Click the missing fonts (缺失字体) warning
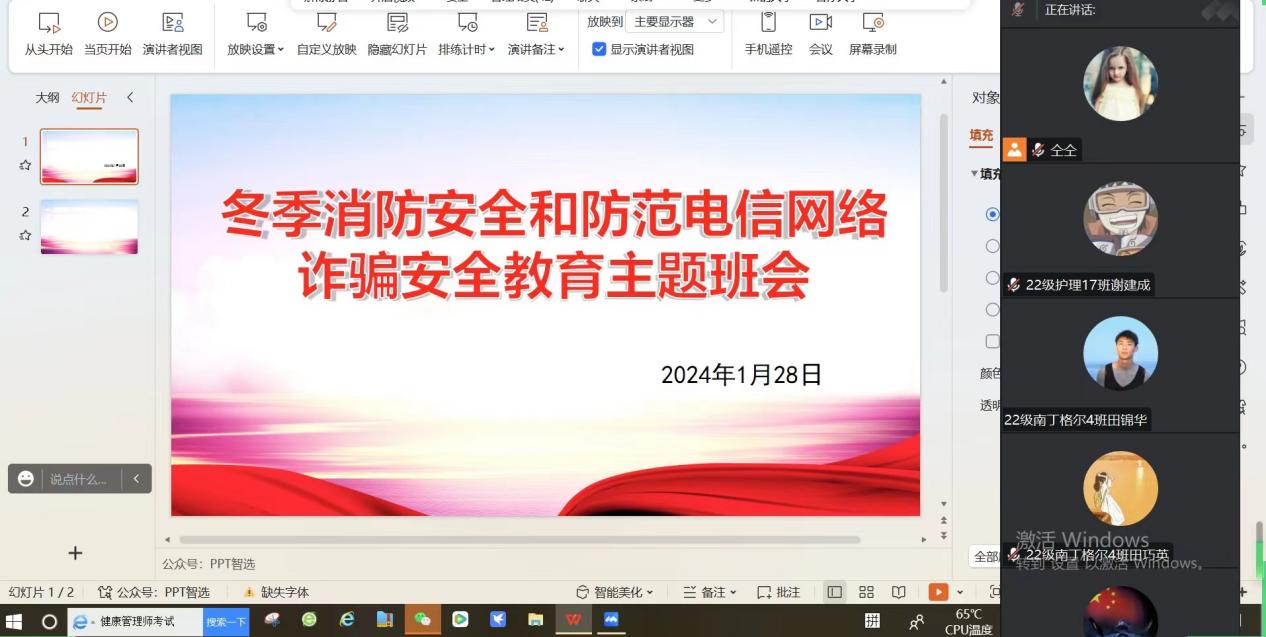The image size is (1266, 637). tap(277, 592)
